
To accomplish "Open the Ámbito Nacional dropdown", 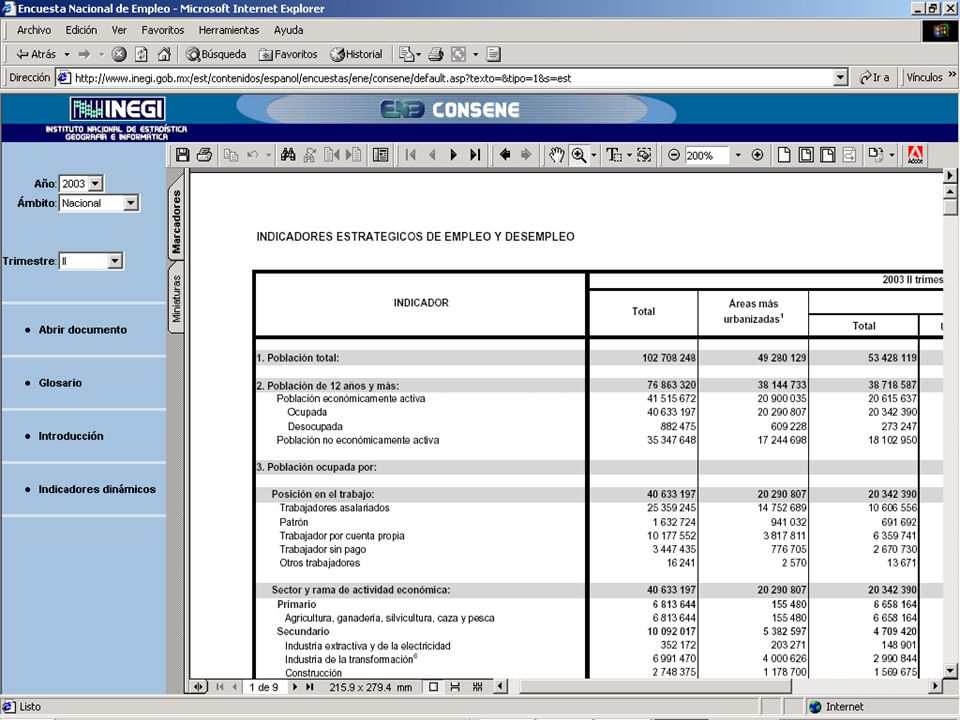I will pos(130,203).
